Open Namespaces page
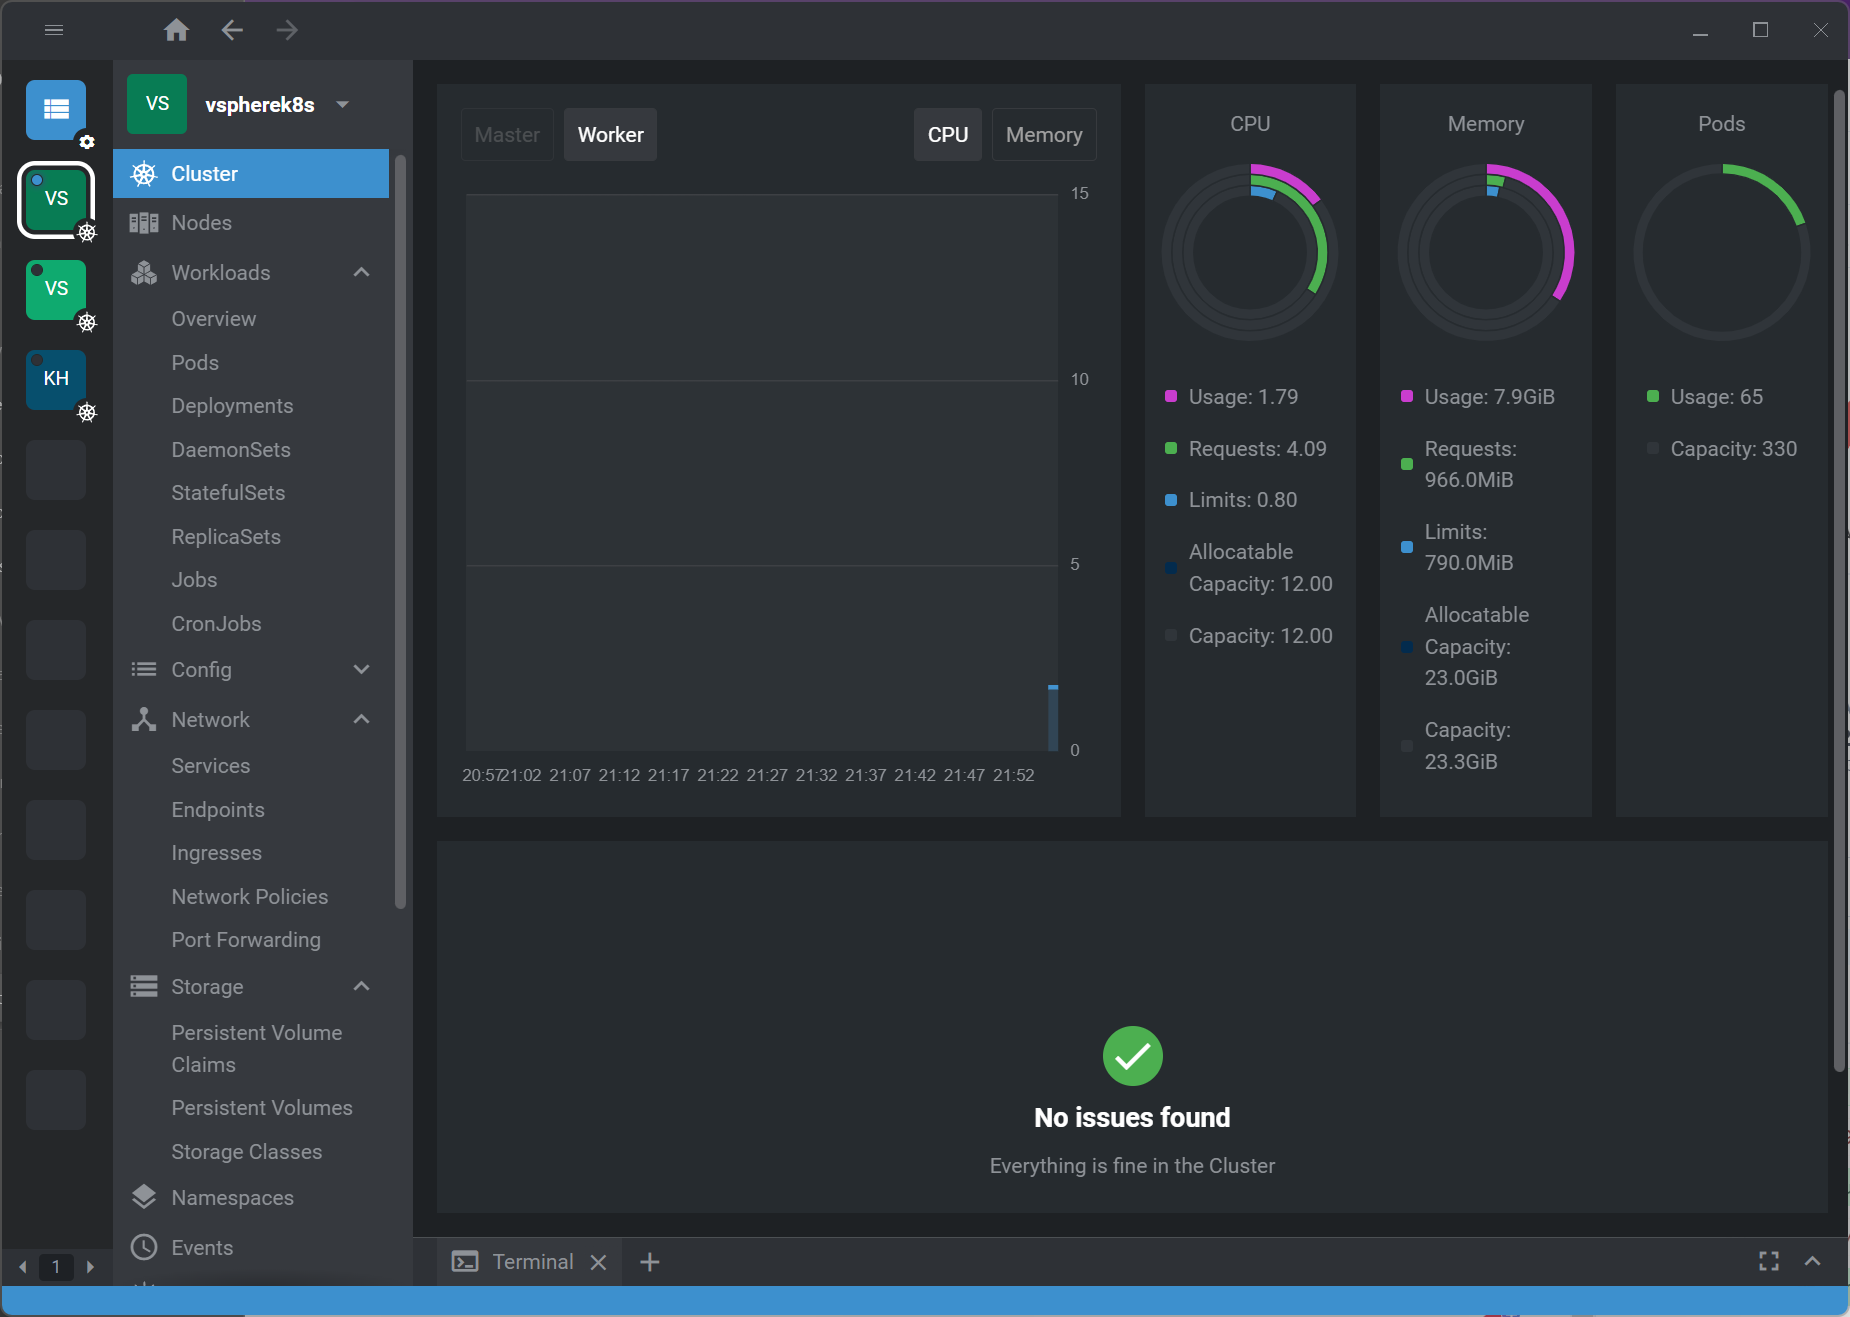Image resolution: width=1850 pixels, height=1317 pixels. [x=232, y=1198]
